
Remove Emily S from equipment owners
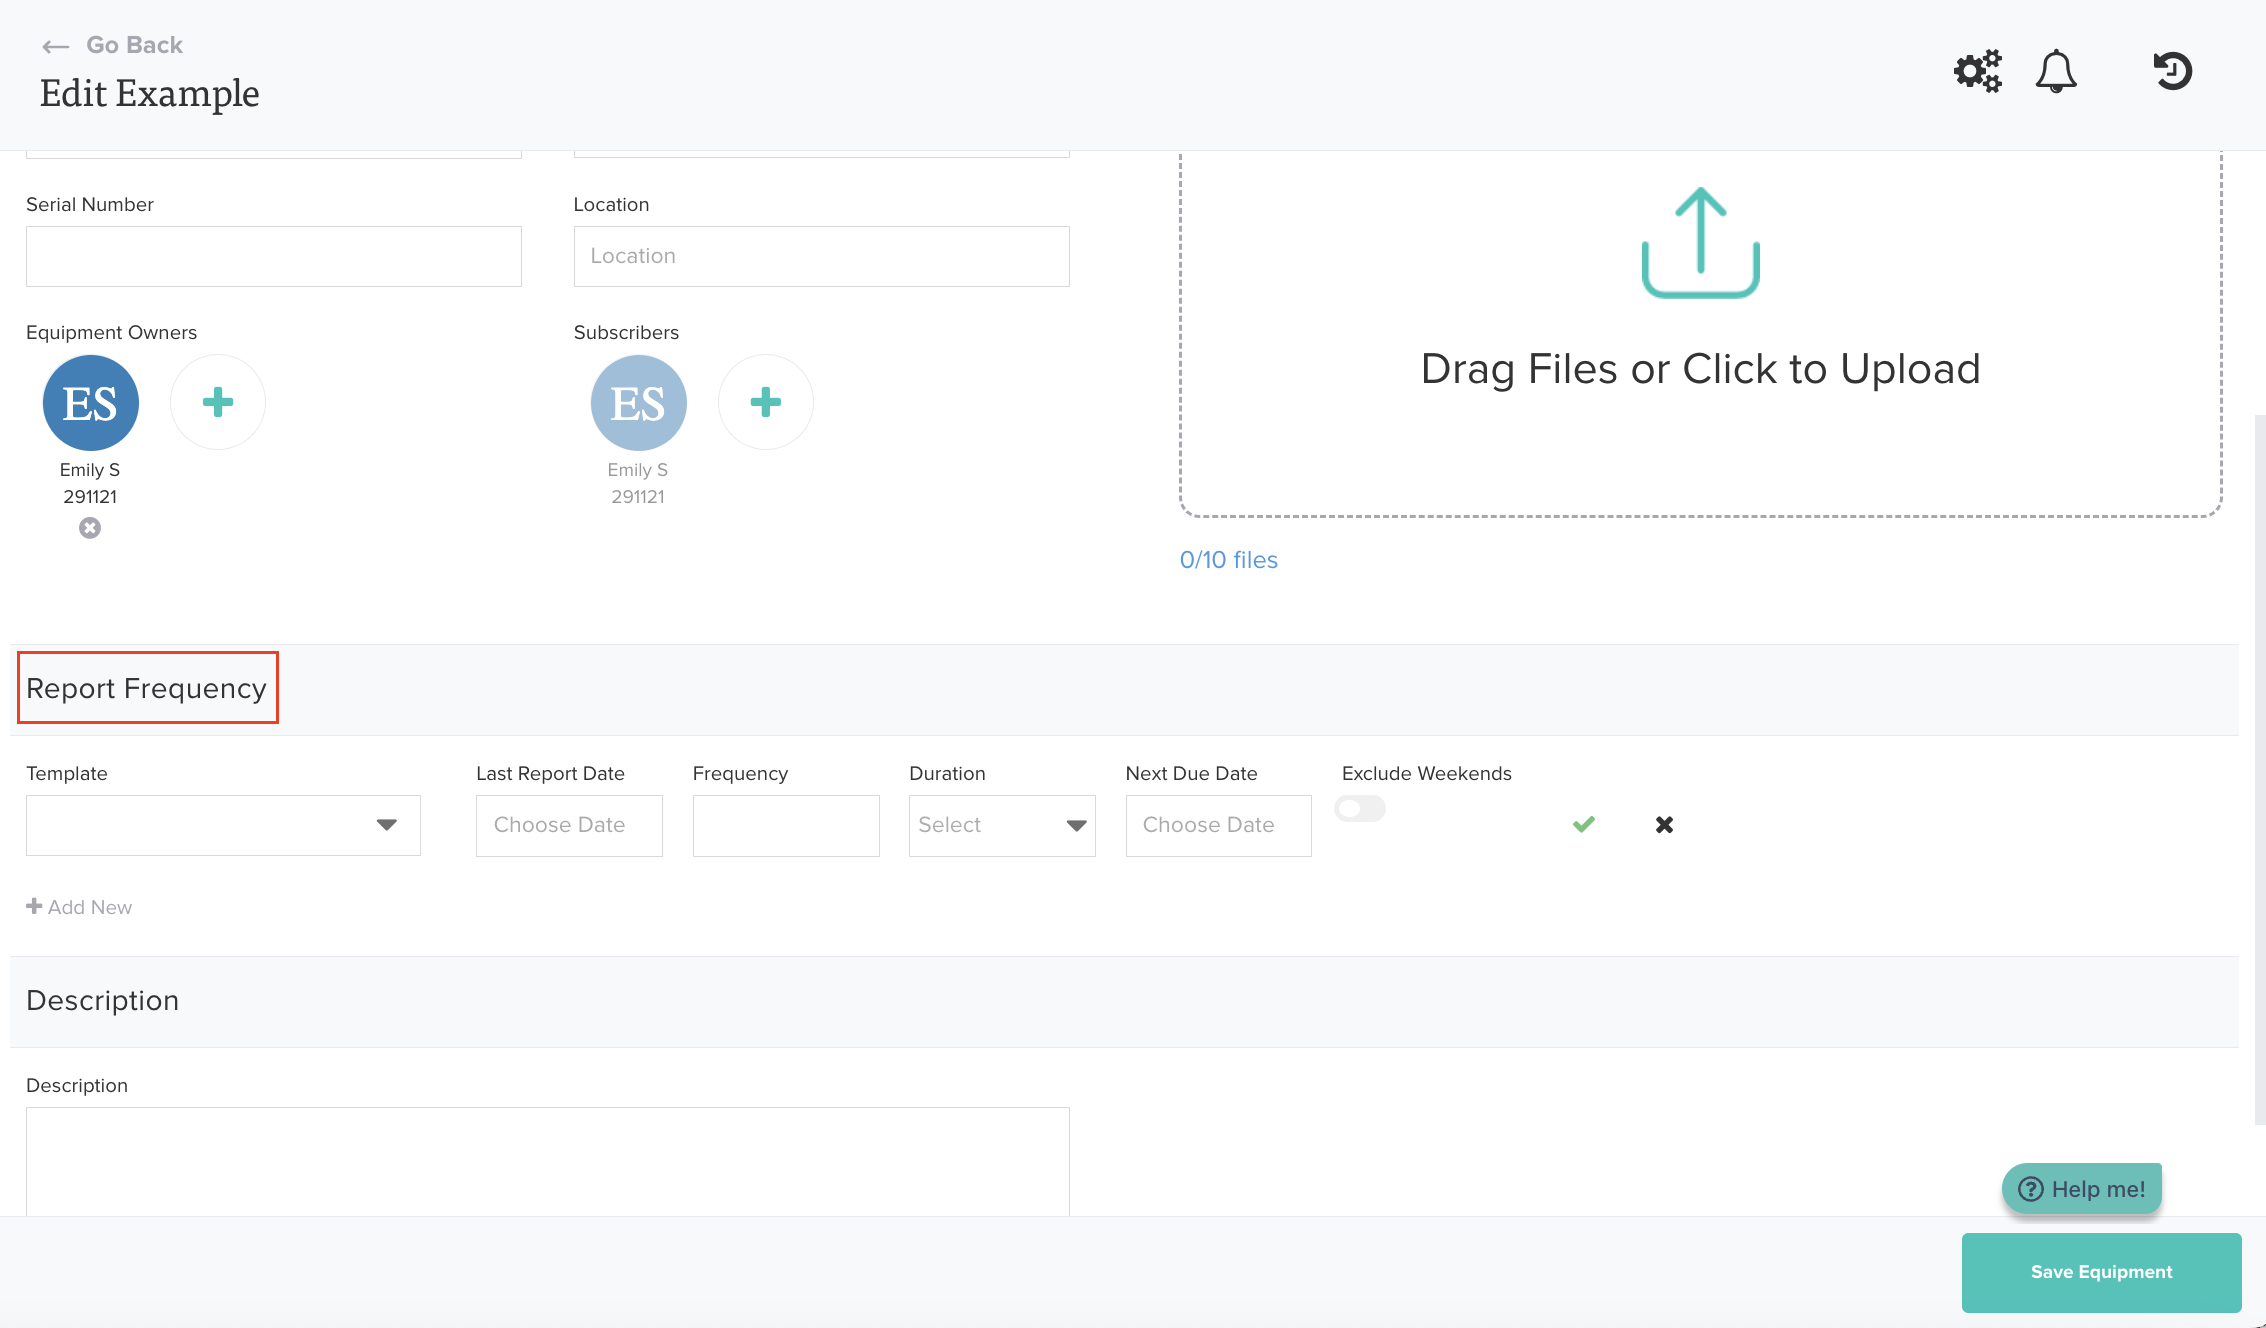click(x=90, y=528)
